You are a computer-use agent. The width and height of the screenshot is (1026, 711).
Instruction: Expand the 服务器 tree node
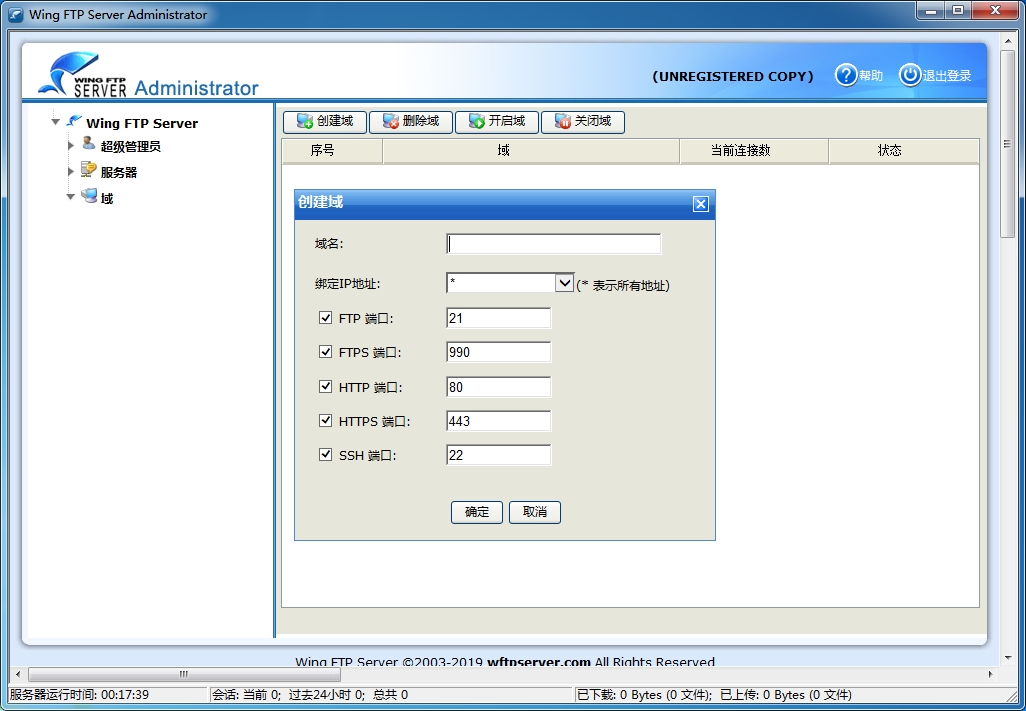coord(71,171)
